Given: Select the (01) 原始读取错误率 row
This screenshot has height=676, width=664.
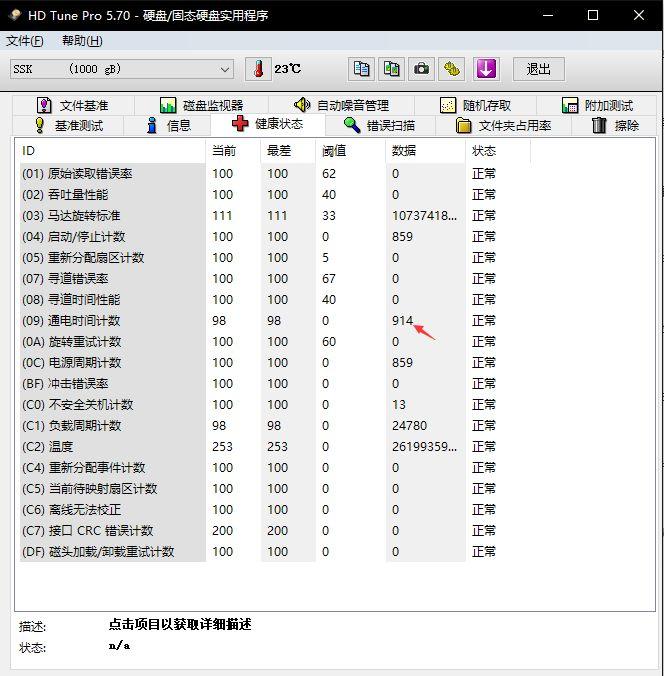Looking at the screenshot, I should (x=275, y=174).
